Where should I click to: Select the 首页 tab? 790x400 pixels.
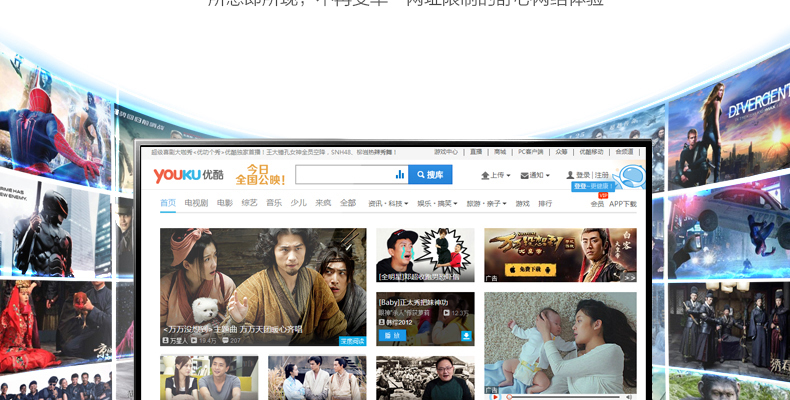click(168, 203)
